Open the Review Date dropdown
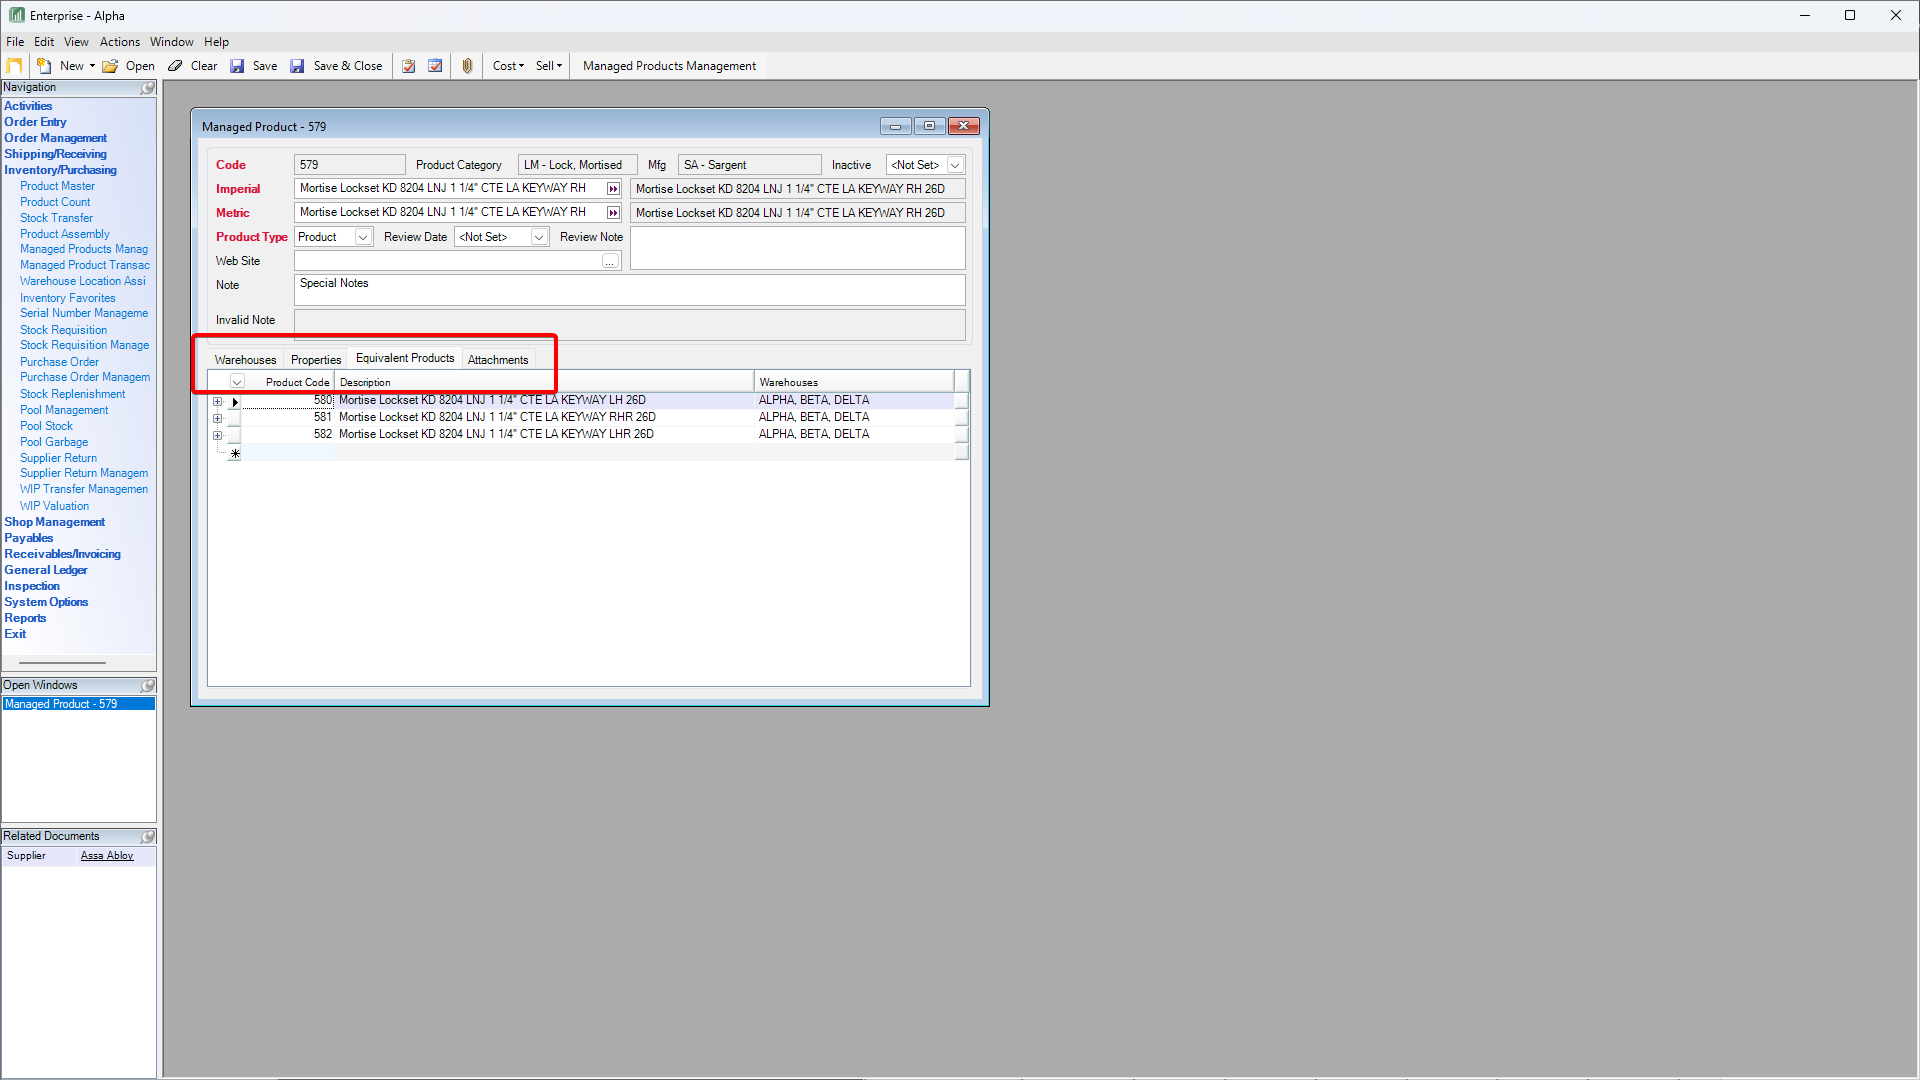 click(539, 237)
